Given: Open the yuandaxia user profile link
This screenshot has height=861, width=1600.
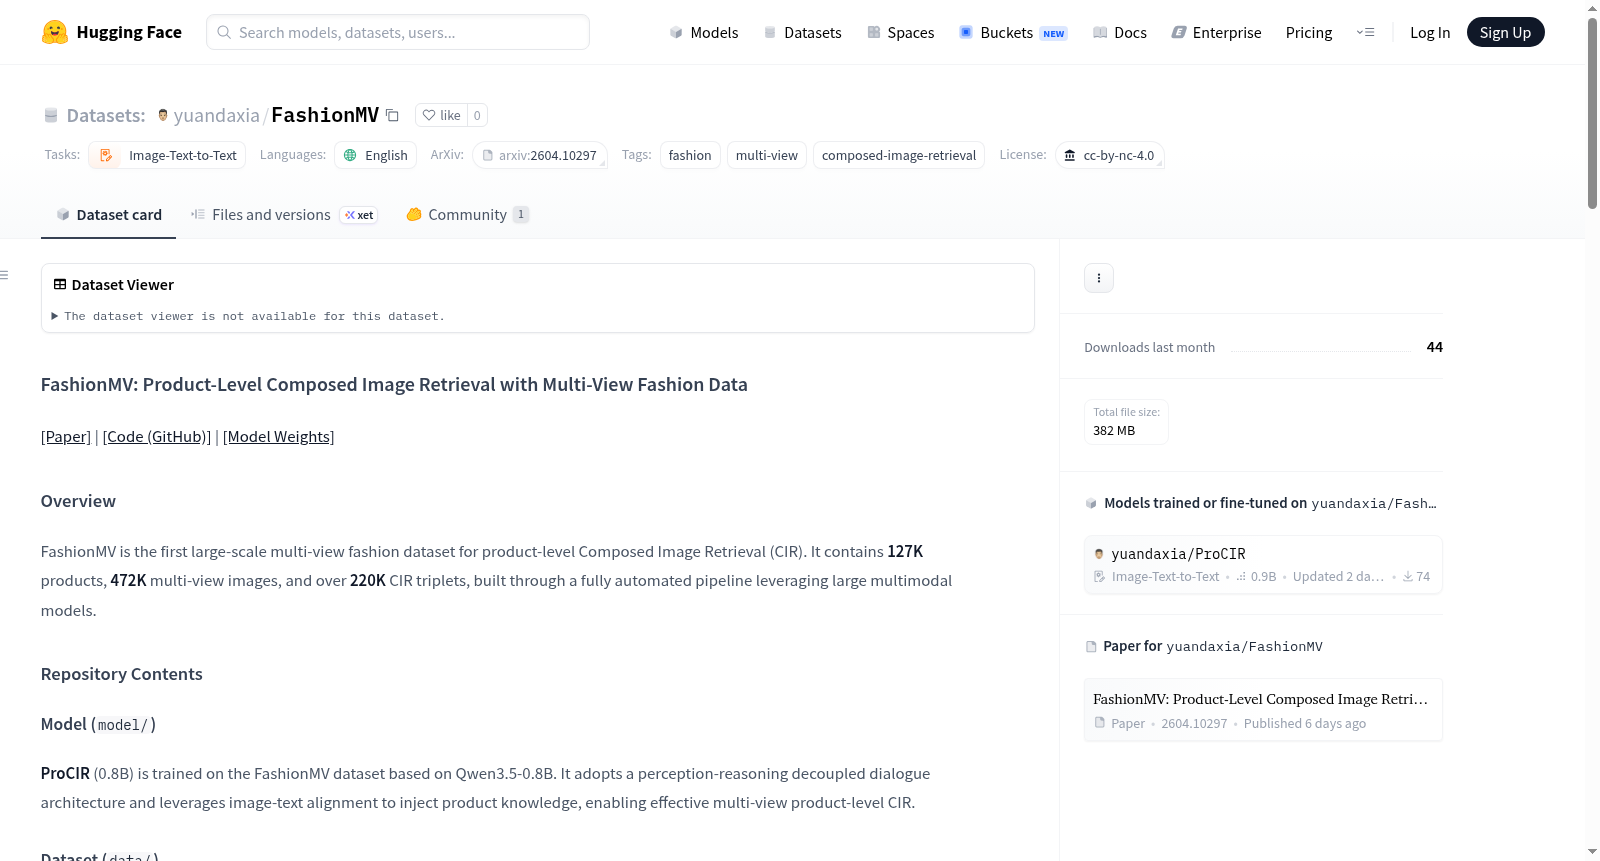Looking at the screenshot, I should coord(217,115).
